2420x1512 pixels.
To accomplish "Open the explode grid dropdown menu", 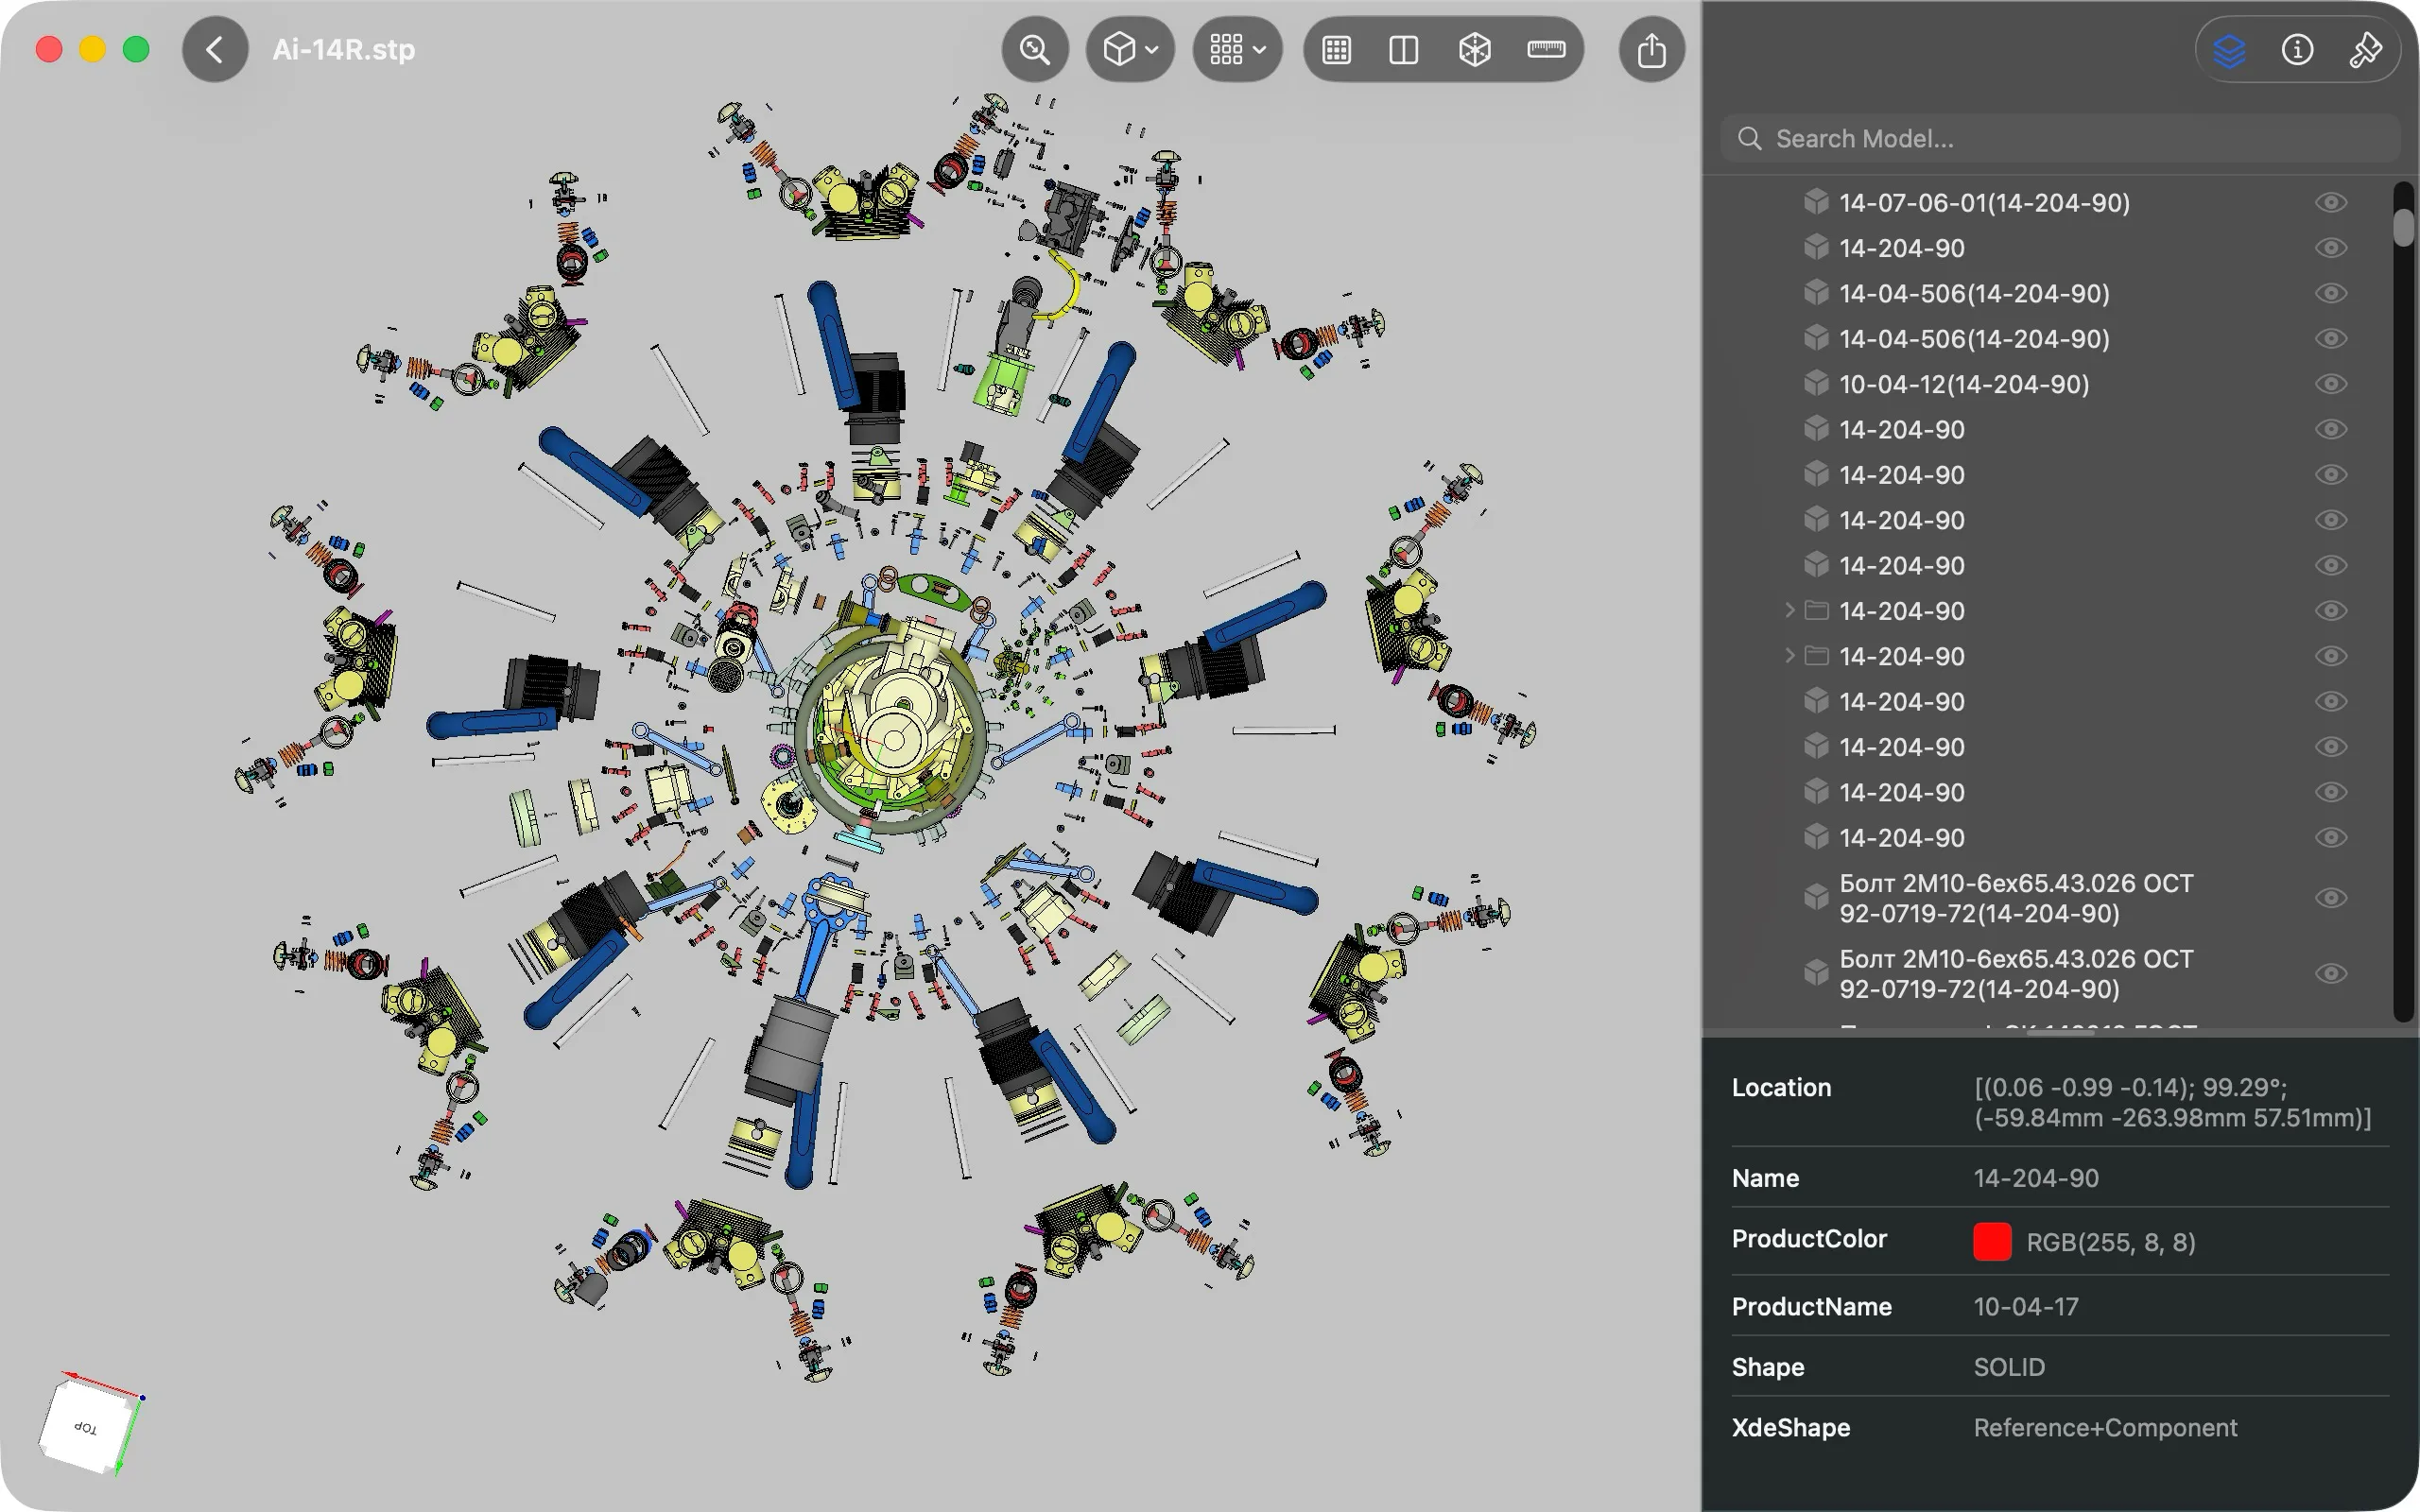I will [1237, 49].
